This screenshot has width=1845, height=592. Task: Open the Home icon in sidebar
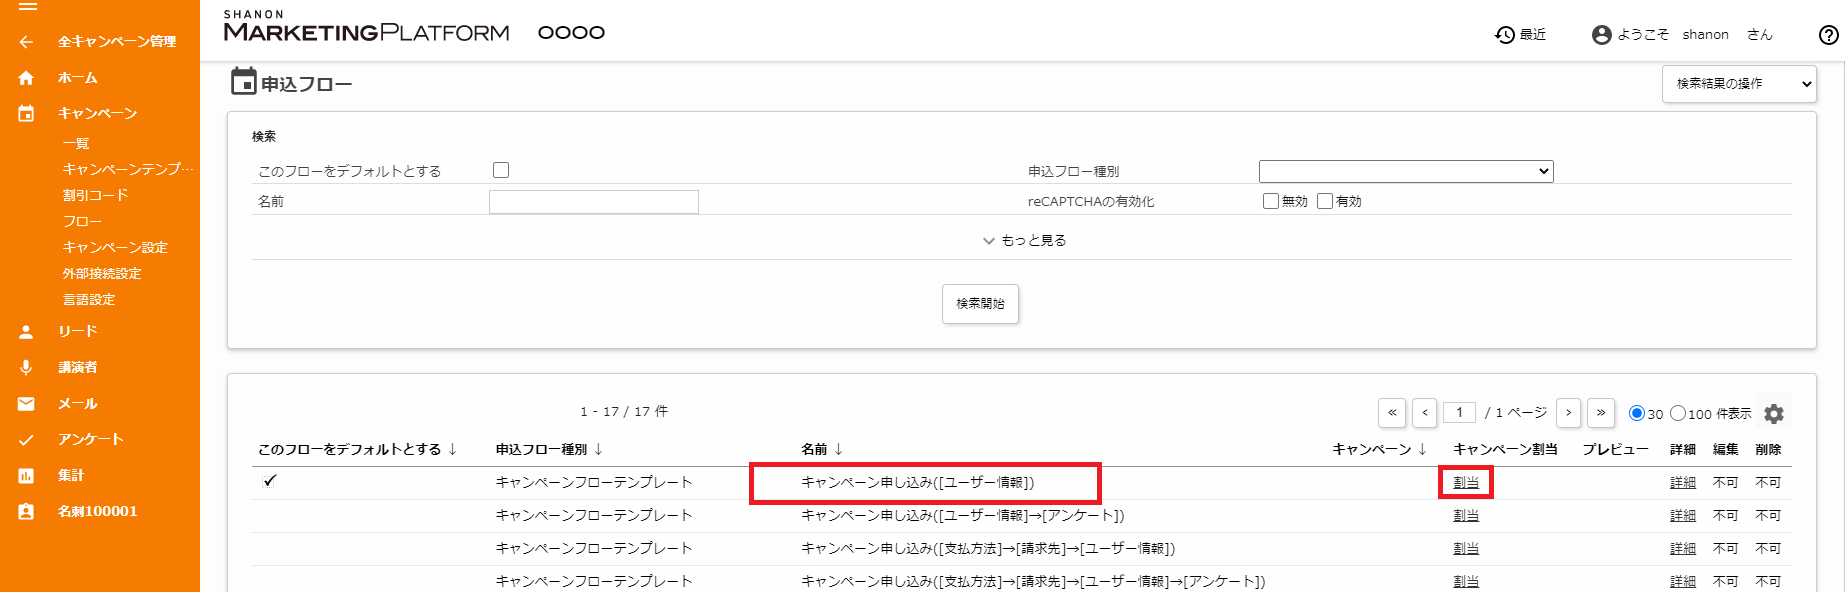coord(26,78)
